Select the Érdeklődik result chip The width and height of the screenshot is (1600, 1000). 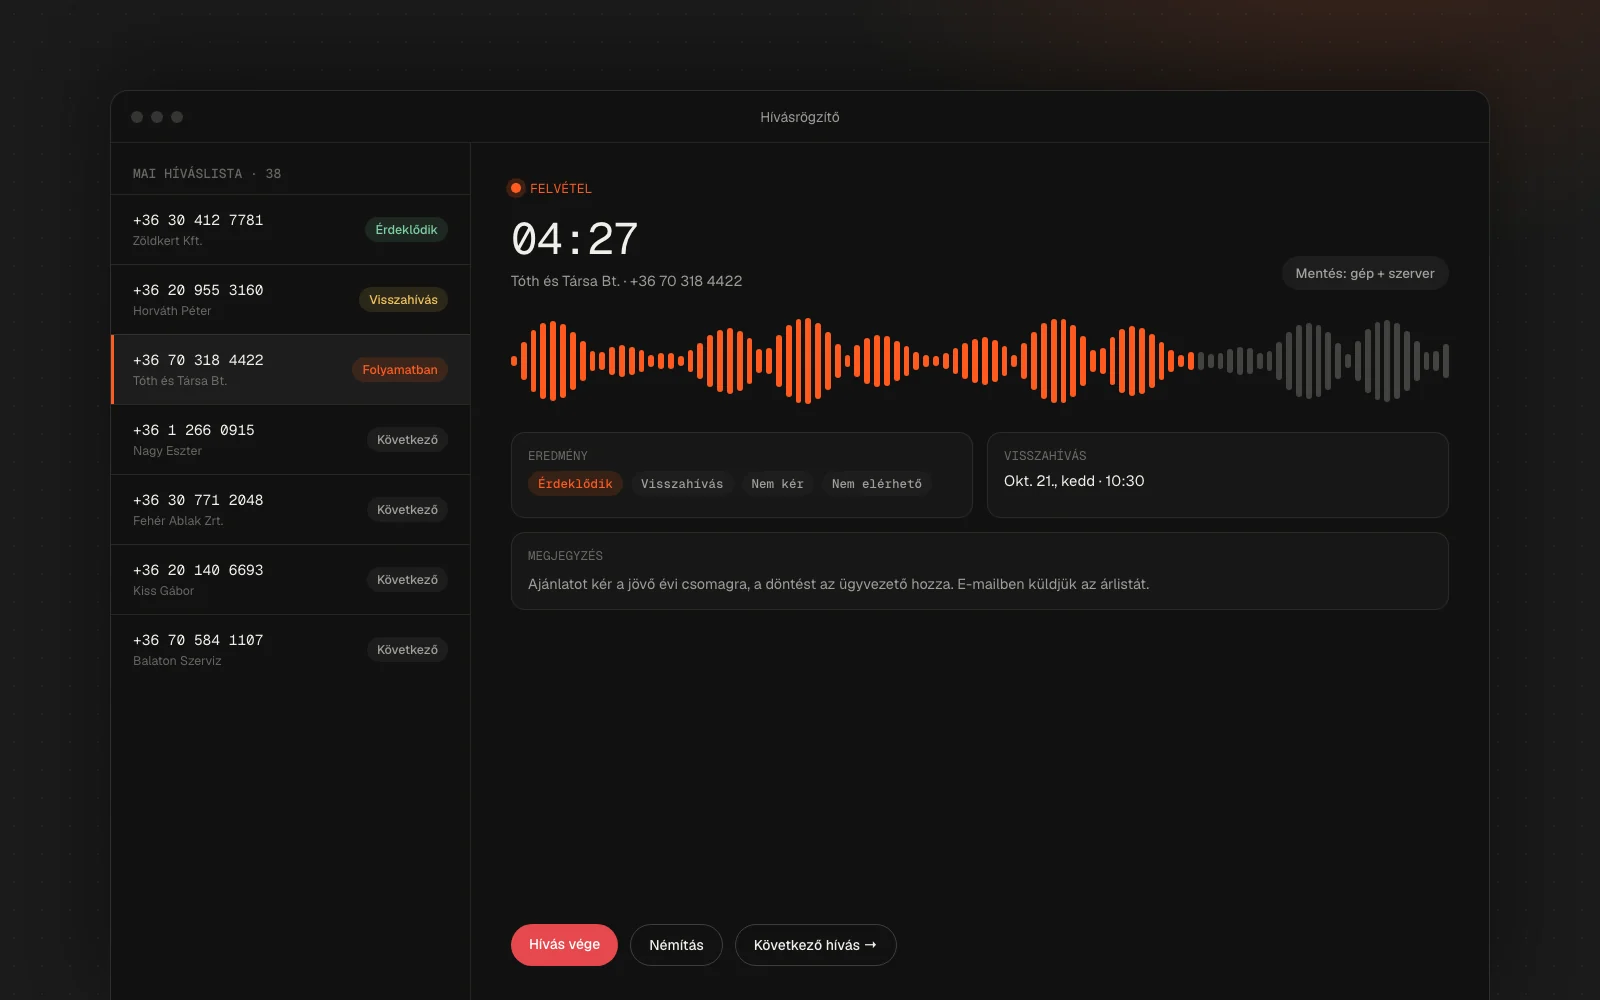click(x=575, y=484)
